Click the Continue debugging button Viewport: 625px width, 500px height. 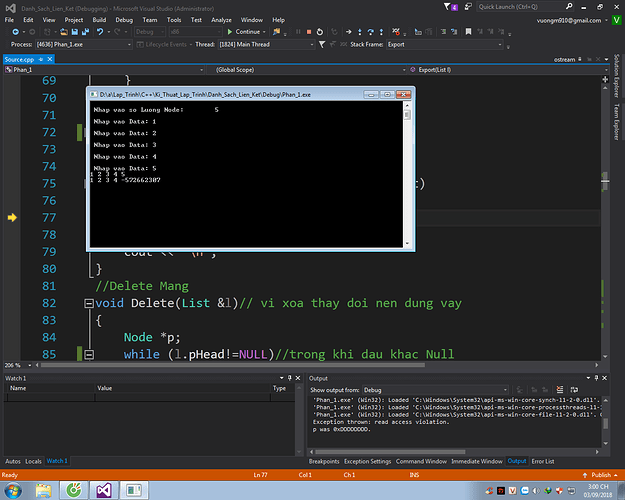244,31
